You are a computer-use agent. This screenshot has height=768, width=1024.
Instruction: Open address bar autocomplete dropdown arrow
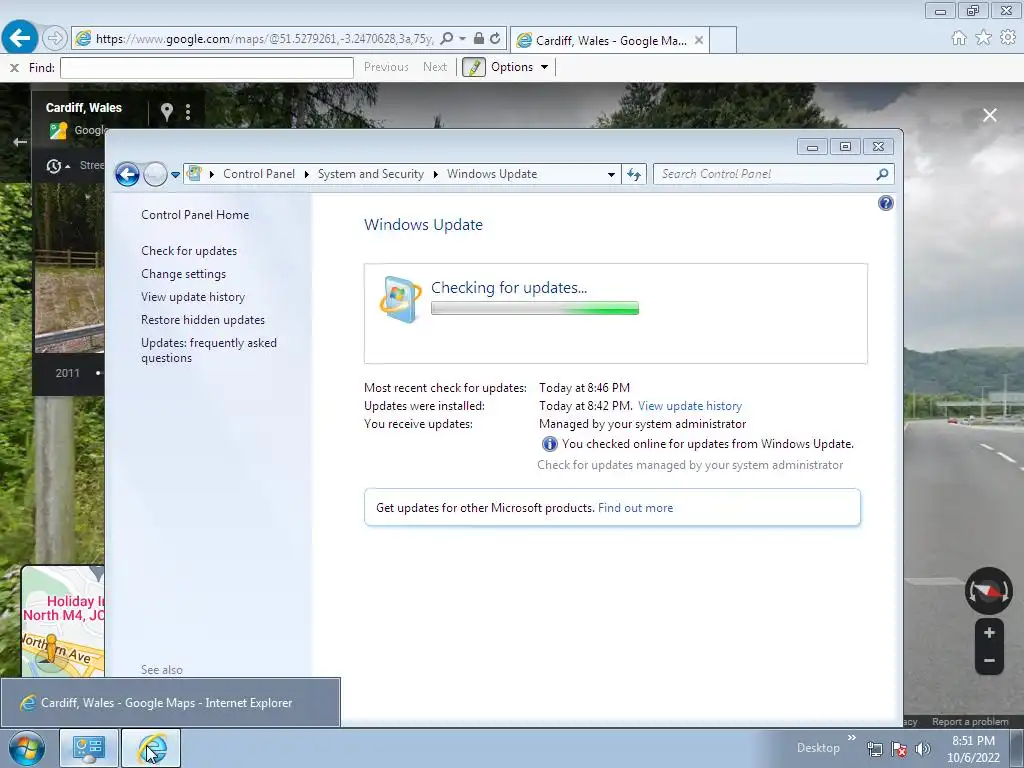[462, 39]
